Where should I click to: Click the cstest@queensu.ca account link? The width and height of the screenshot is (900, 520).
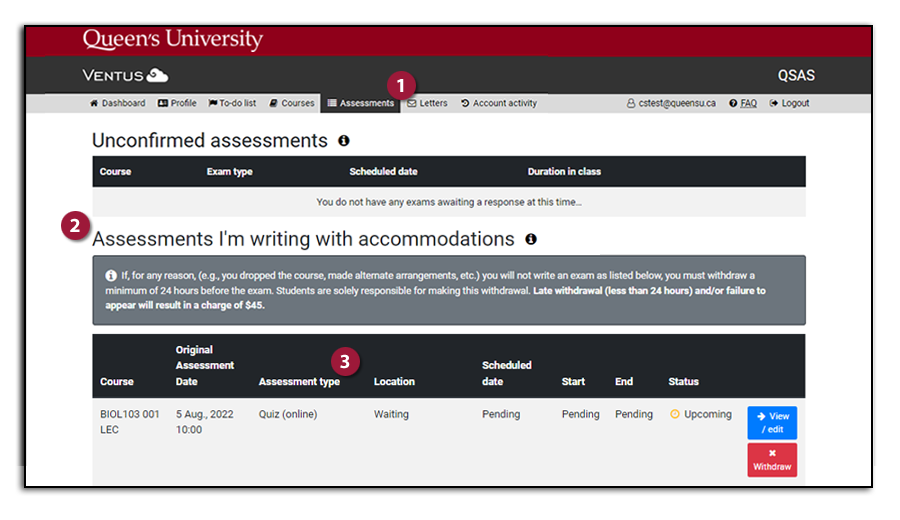671,103
